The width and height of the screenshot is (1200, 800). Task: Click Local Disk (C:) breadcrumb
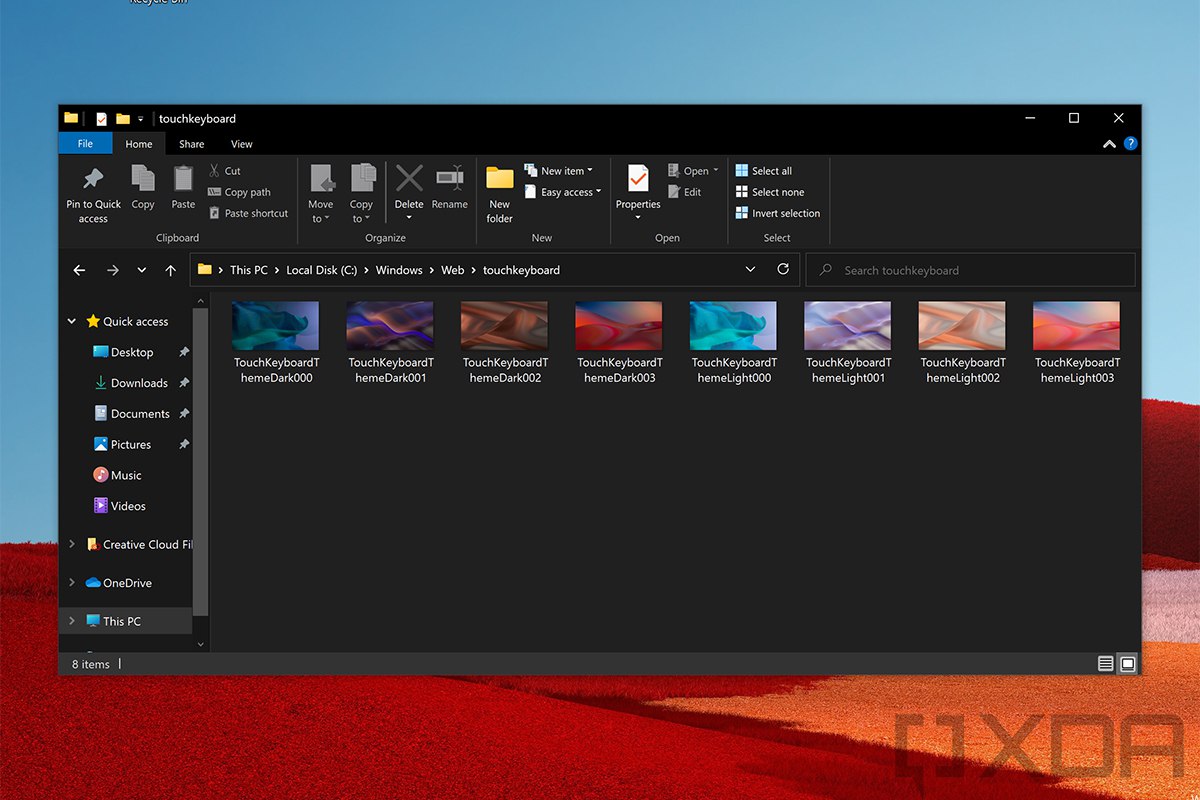tap(322, 270)
